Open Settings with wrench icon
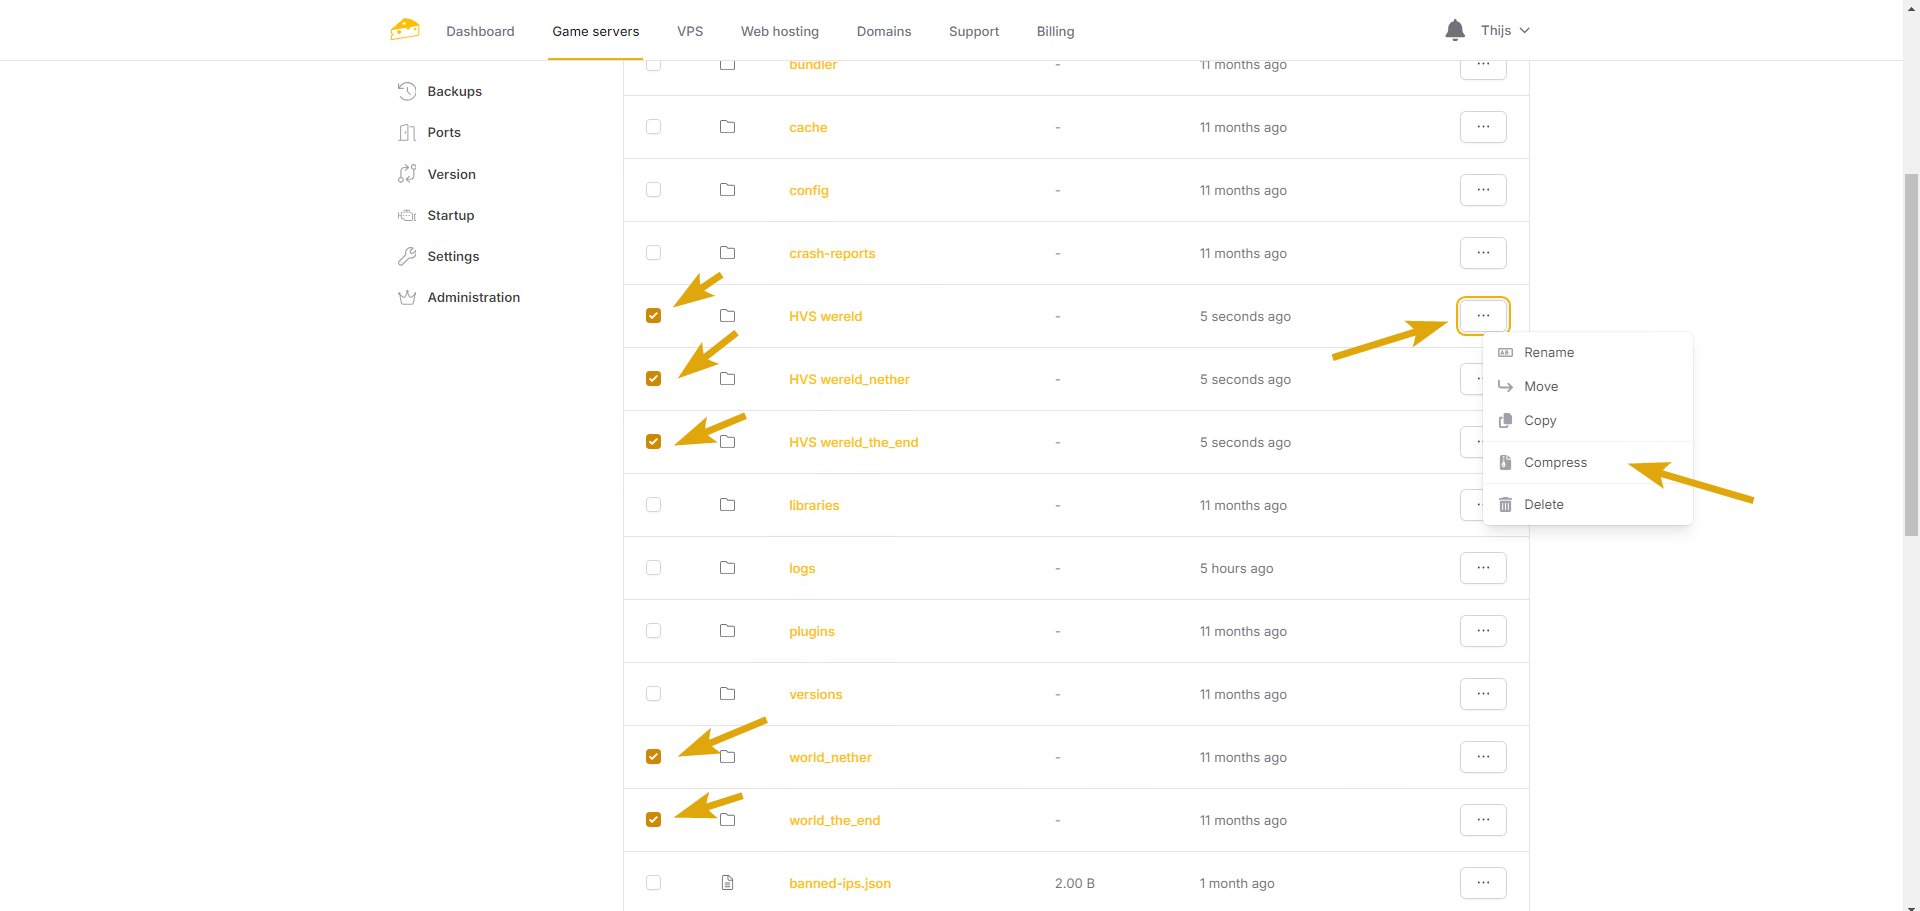The height and width of the screenshot is (911, 1920). pyautogui.click(x=452, y=256)
